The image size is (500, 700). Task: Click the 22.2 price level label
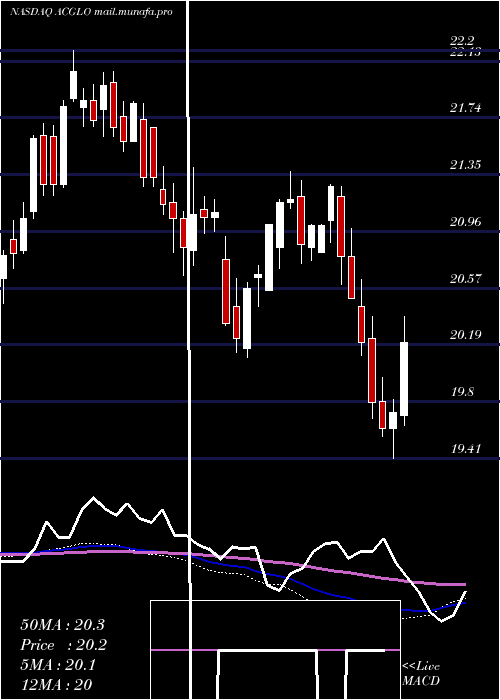462,42
